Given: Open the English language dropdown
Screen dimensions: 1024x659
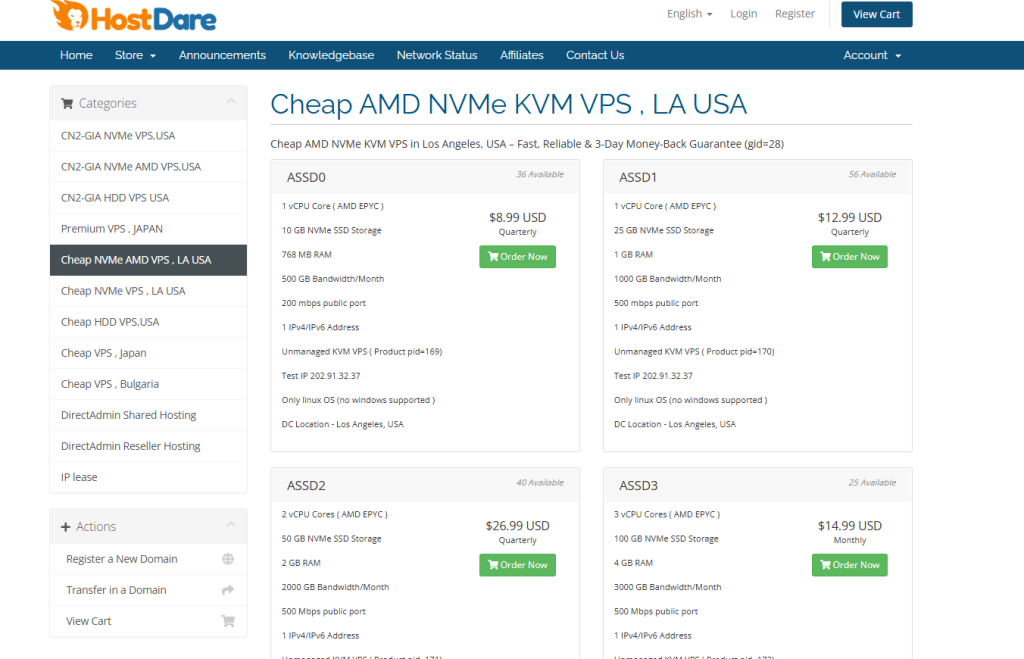Looking at the screenshot, I should click(690, 14).
